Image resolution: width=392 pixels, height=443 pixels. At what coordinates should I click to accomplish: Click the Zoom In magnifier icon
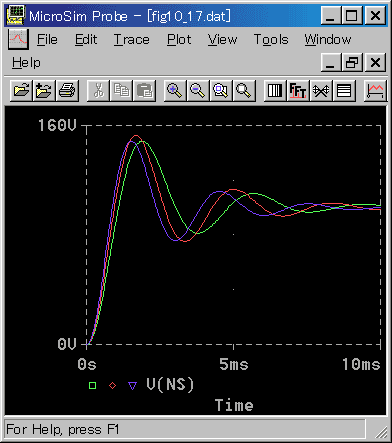pos(175,90)
